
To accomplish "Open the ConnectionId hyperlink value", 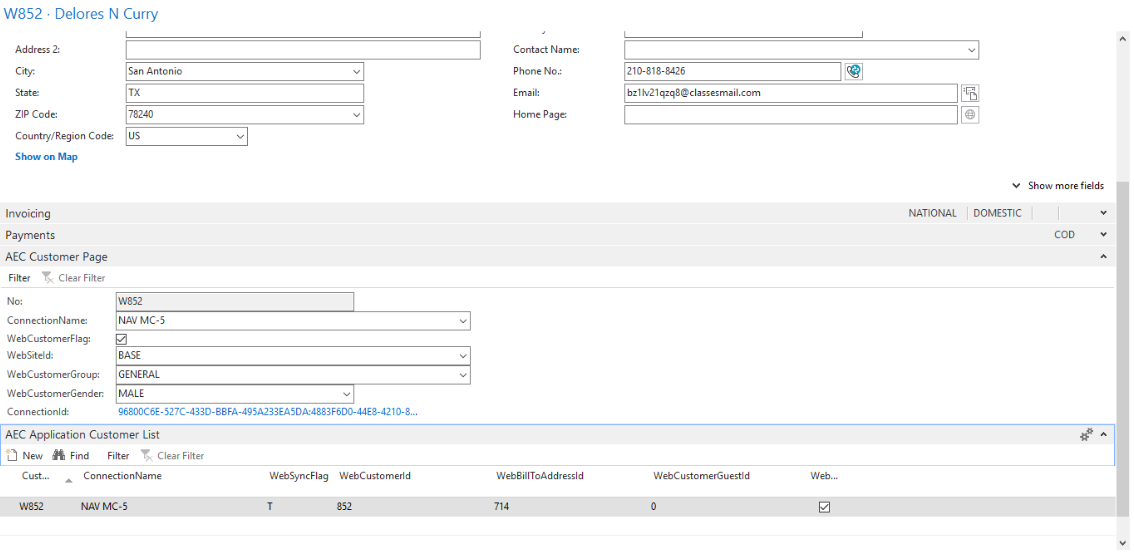I will [267, 412].
